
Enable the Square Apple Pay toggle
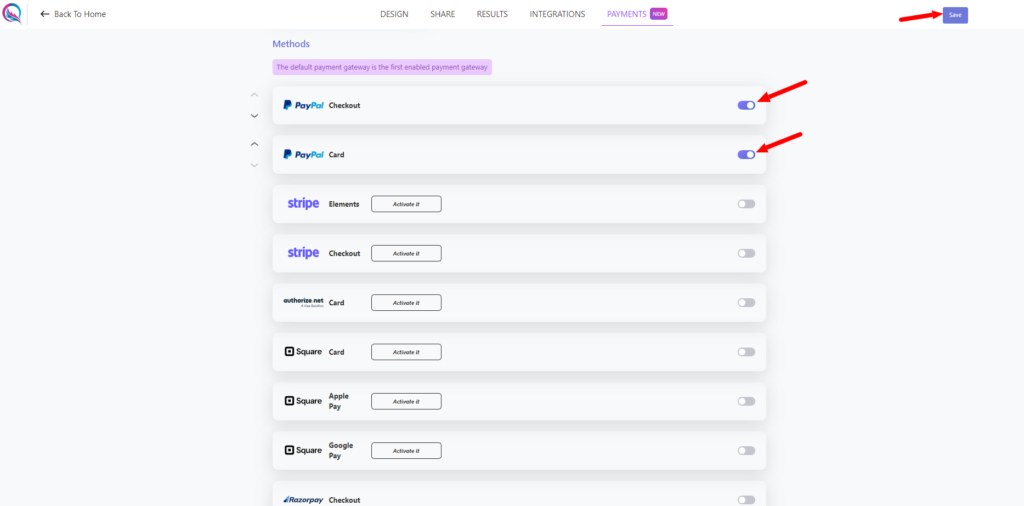[746, 401]
